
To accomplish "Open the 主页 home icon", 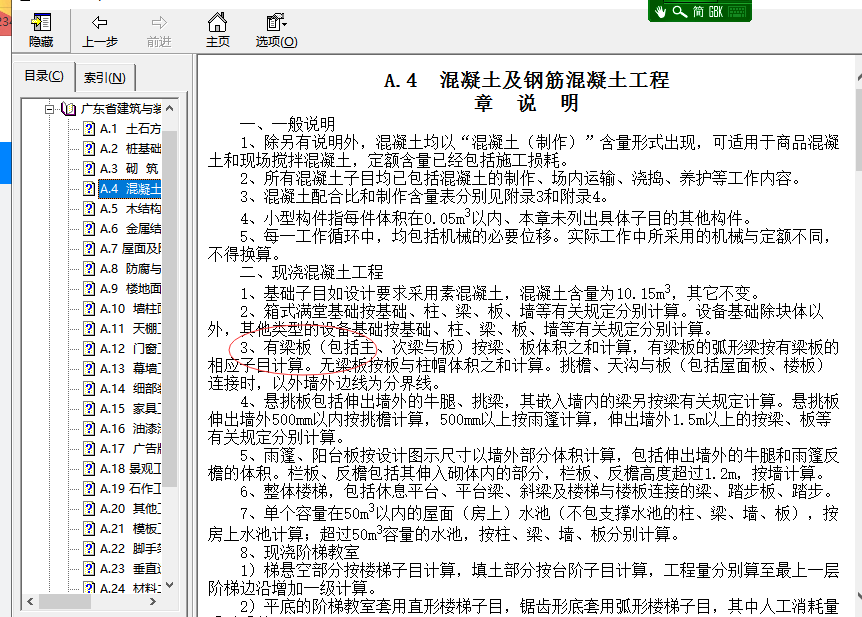I will coord(217,23).
